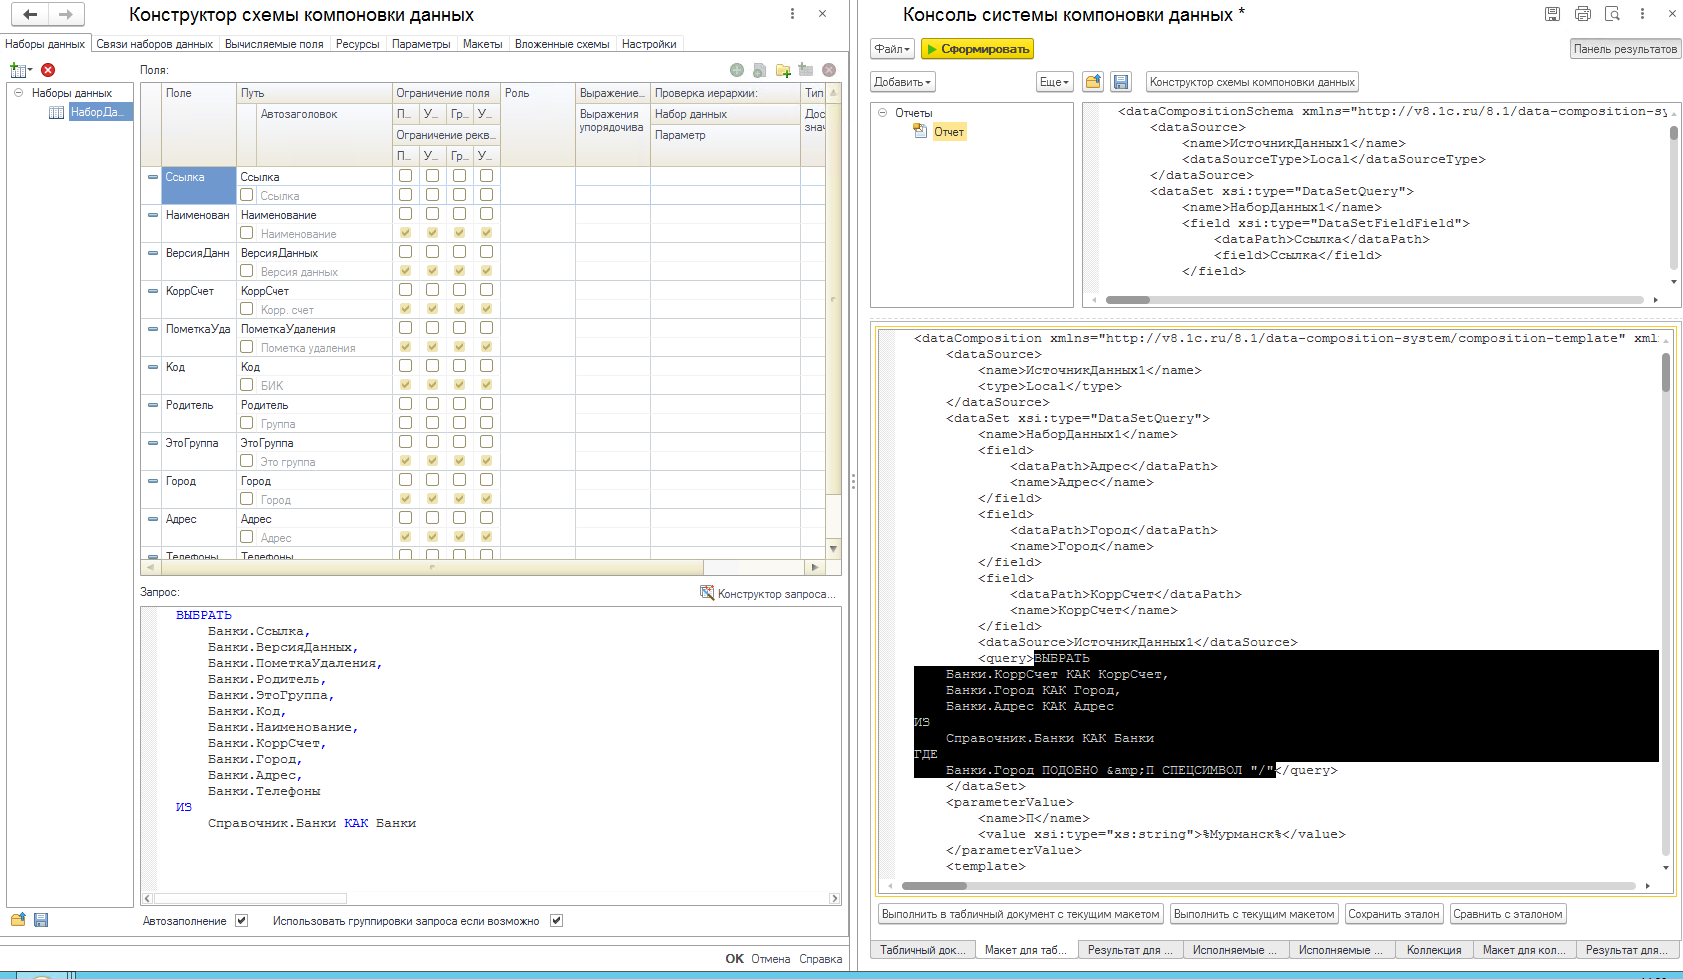
Task: Toggle Использовать группировки запроса checkbox
Action: [x=557, y=921]
